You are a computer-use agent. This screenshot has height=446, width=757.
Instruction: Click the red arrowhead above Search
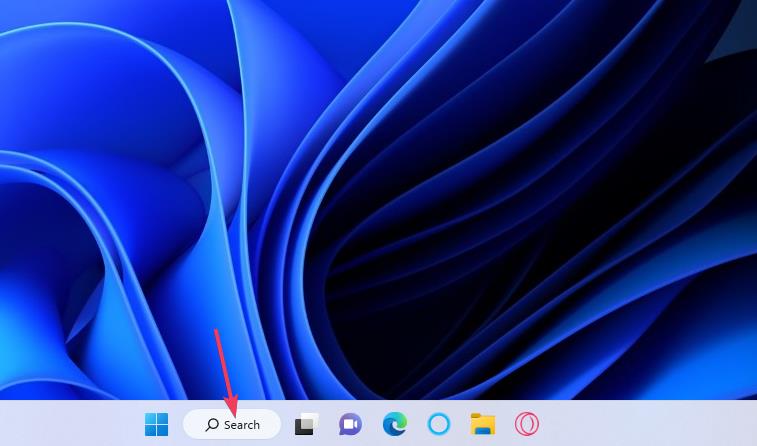tap(230, 405)
